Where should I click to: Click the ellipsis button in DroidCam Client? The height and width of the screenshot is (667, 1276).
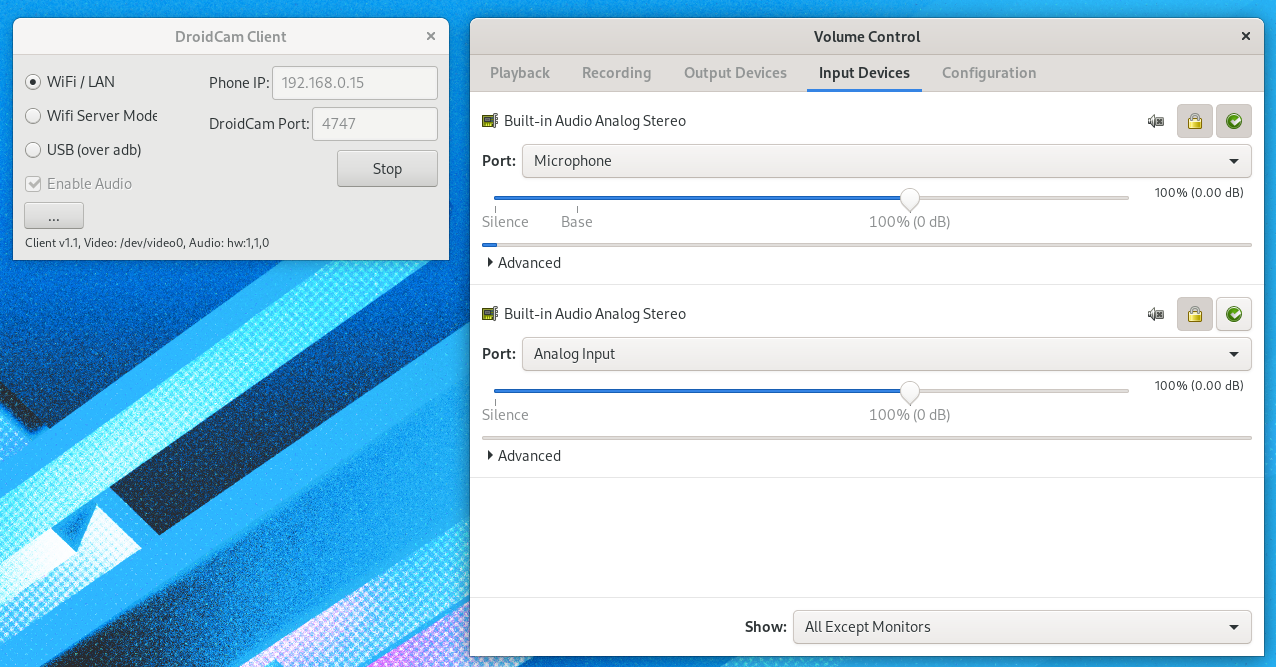coord(54,216)
